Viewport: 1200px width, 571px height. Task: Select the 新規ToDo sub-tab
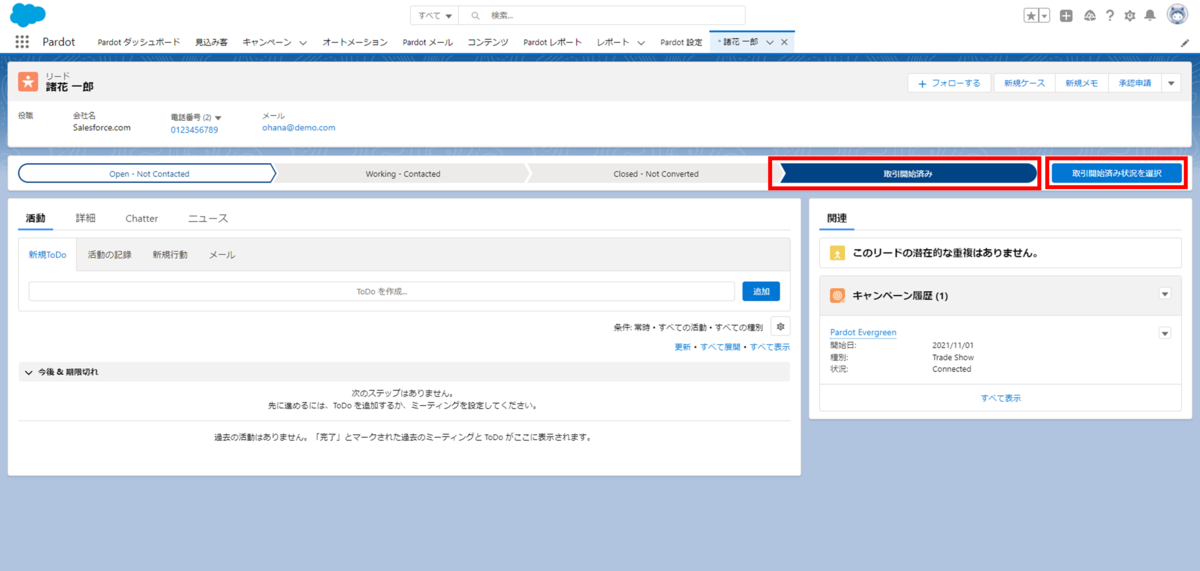pos(47,255)
